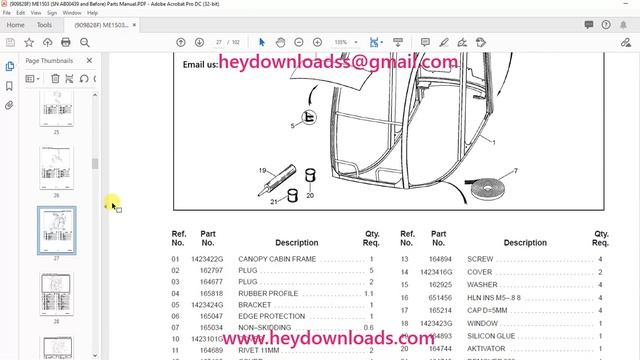
Task: Open the Bookmarks sidebar panel
Action: point(9,86)
